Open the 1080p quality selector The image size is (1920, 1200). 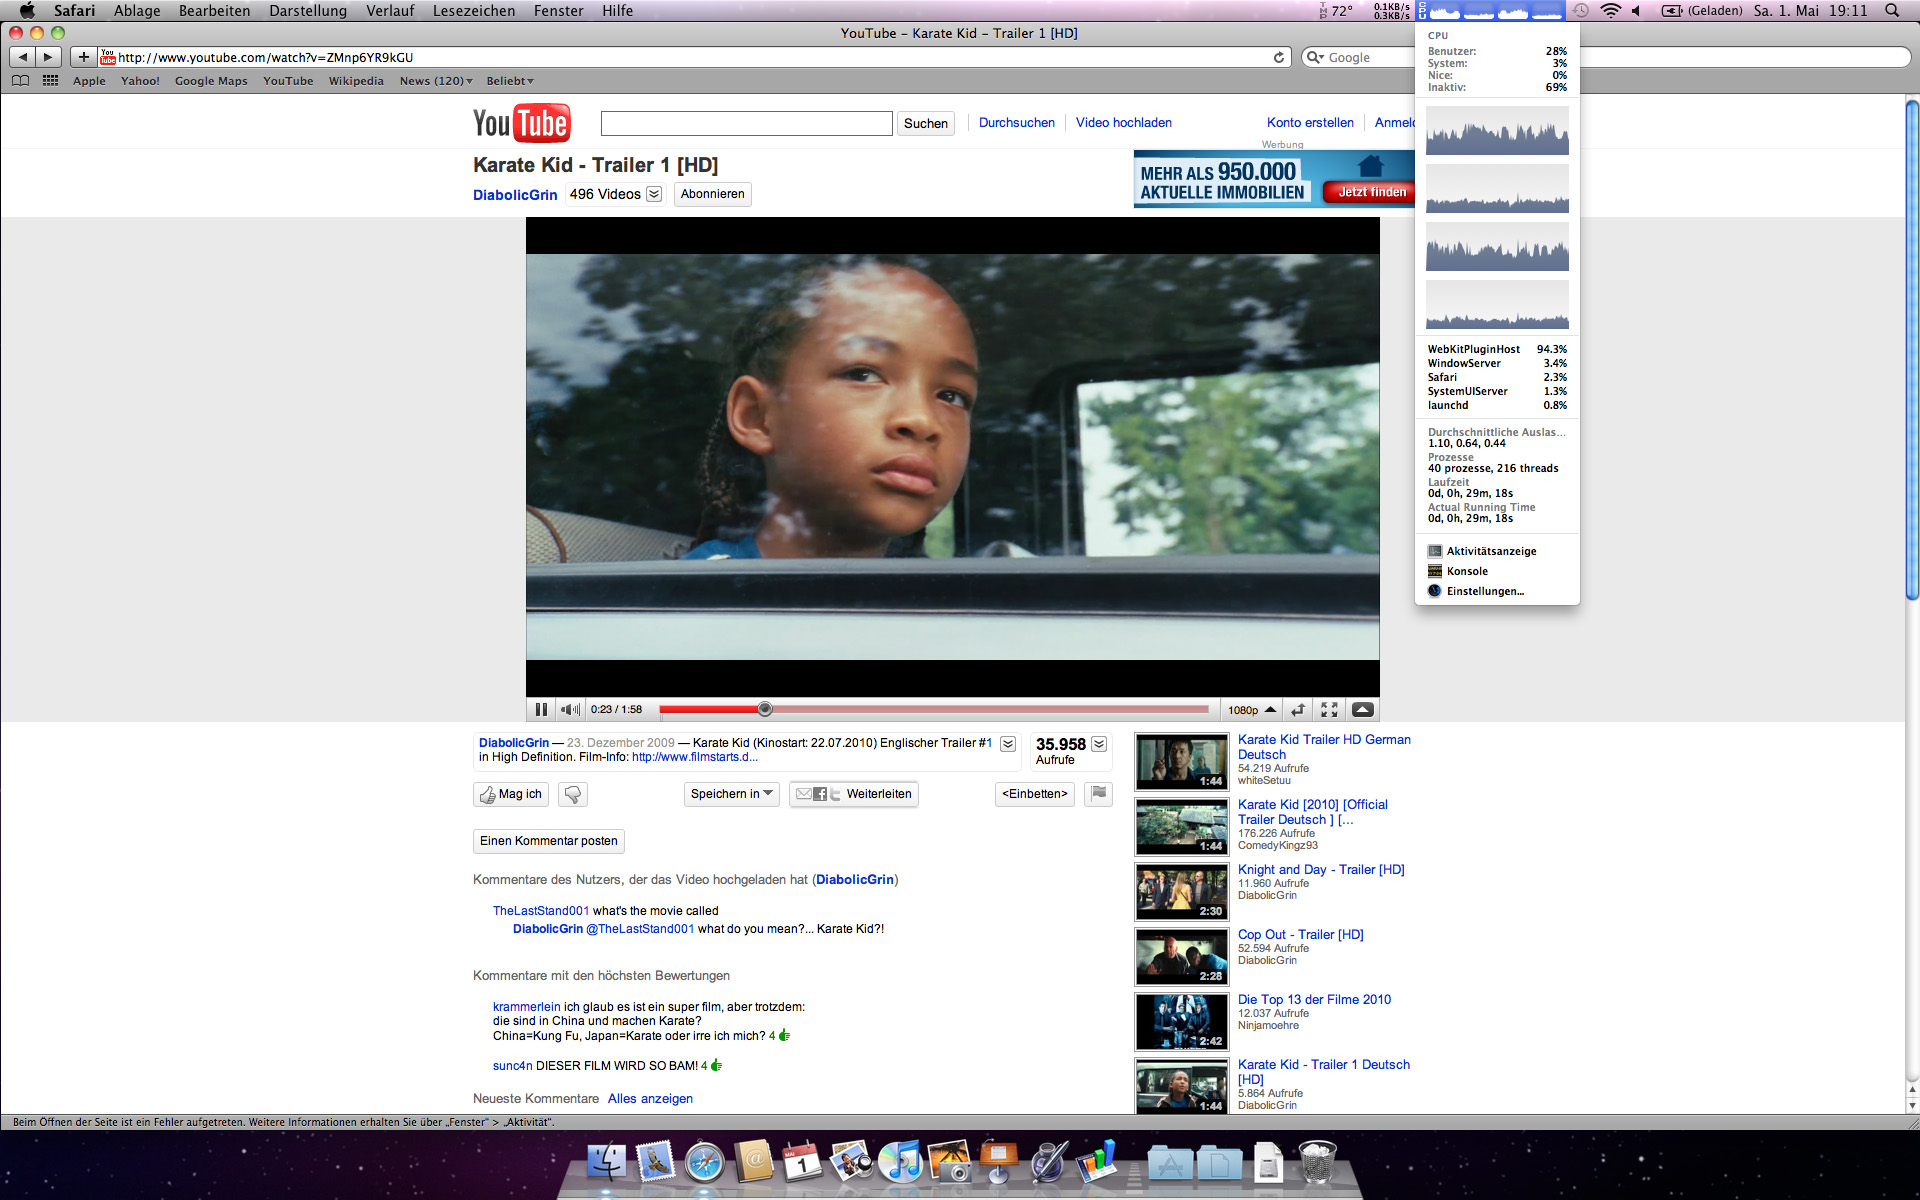click(x=1252, y=710)
